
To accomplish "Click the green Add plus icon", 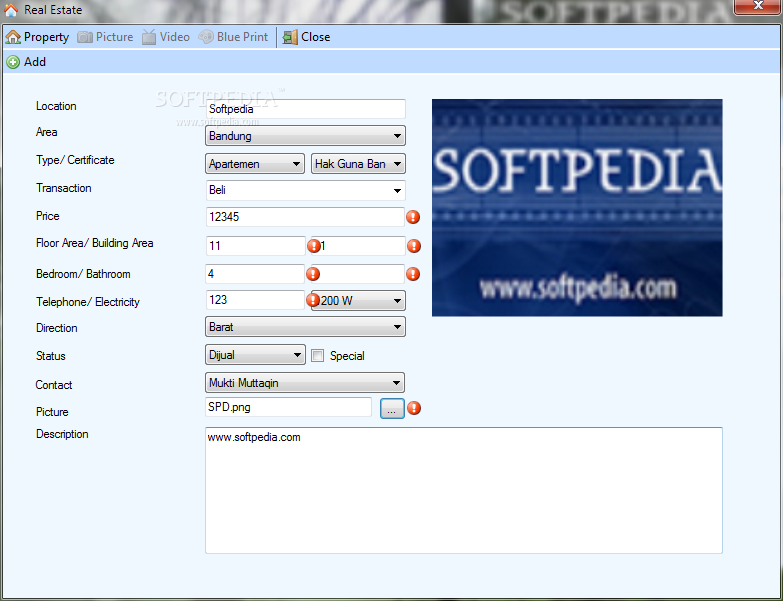I will [x=13, y=62].
